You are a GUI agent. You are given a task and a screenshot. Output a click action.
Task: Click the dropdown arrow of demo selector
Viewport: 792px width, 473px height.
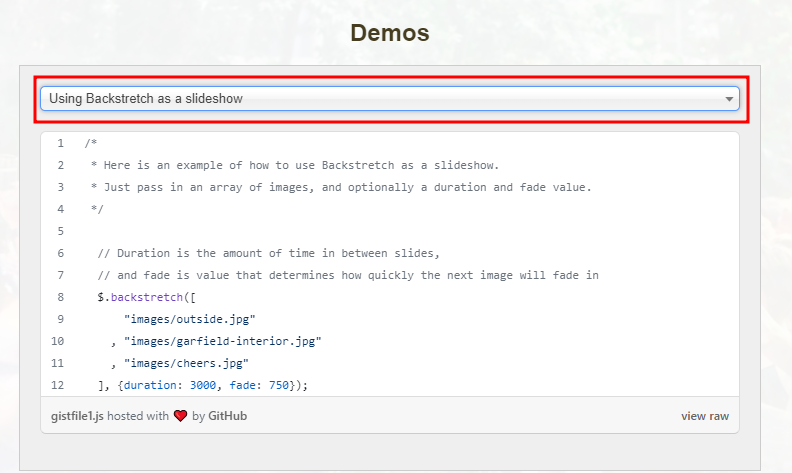point(729,99)
